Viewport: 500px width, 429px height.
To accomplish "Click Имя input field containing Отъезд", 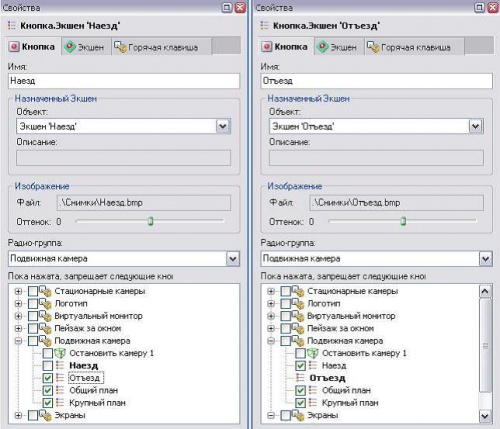I will point(376,81).
